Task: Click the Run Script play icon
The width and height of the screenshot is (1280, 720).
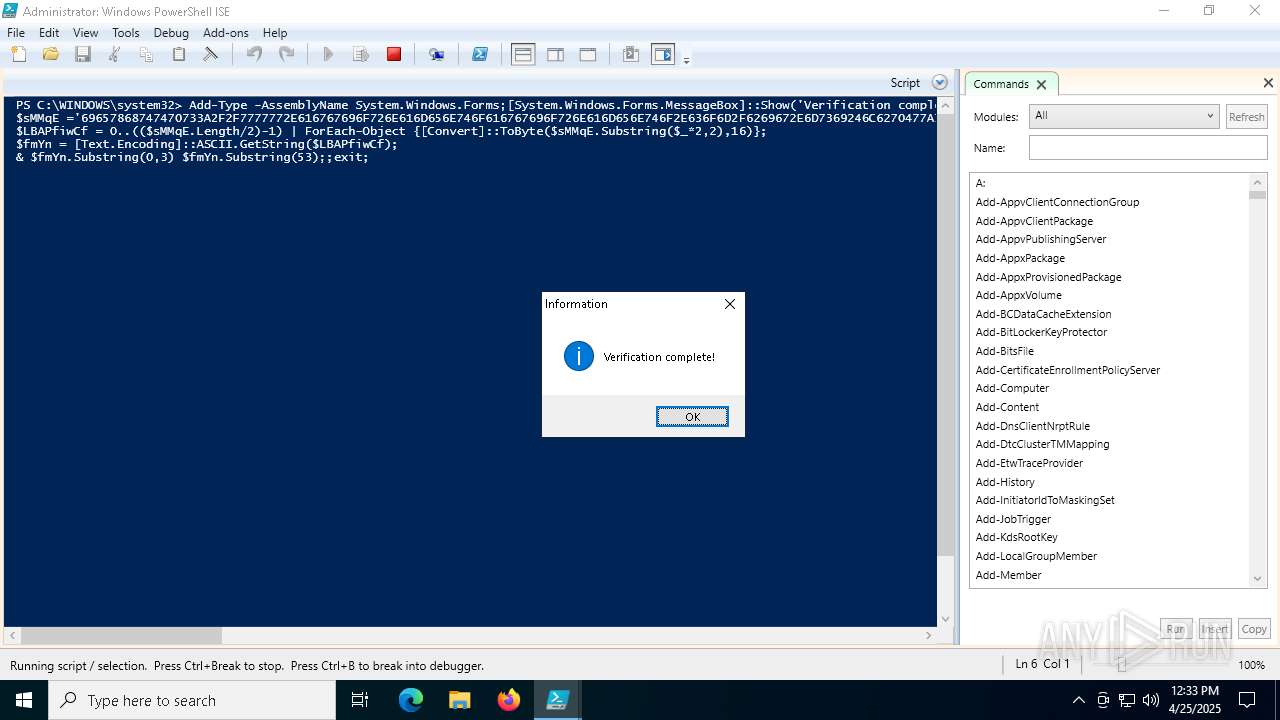Action: (328, 55)
